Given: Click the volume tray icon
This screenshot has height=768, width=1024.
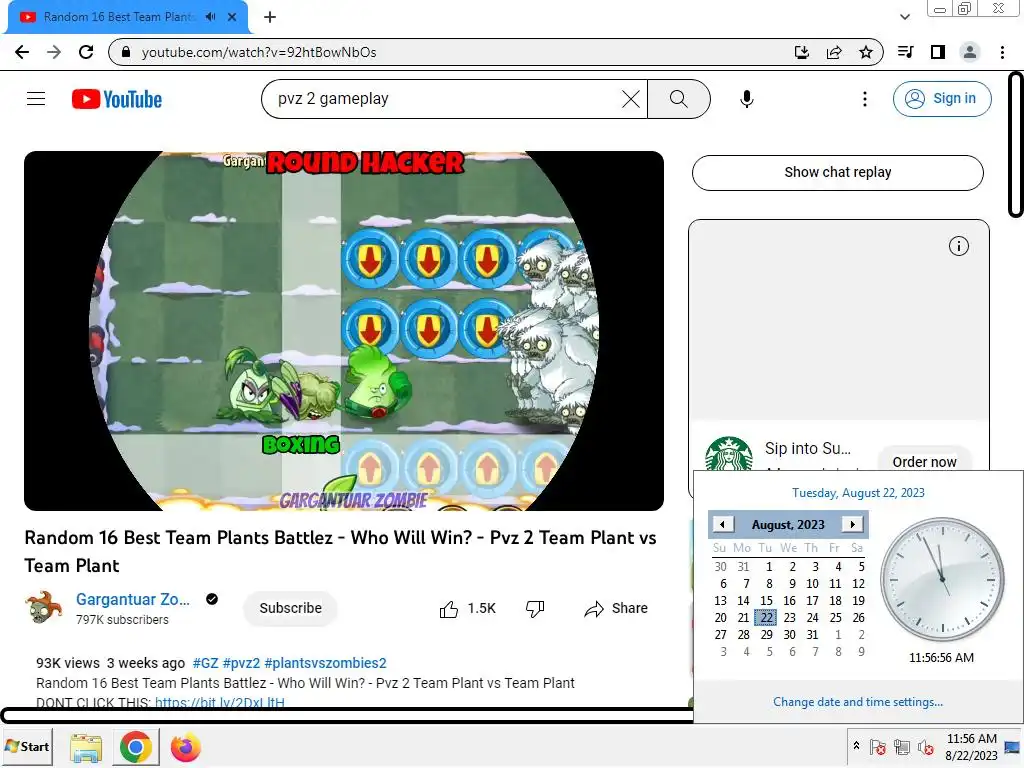Looking at the screenshot, I should point(925,747).
